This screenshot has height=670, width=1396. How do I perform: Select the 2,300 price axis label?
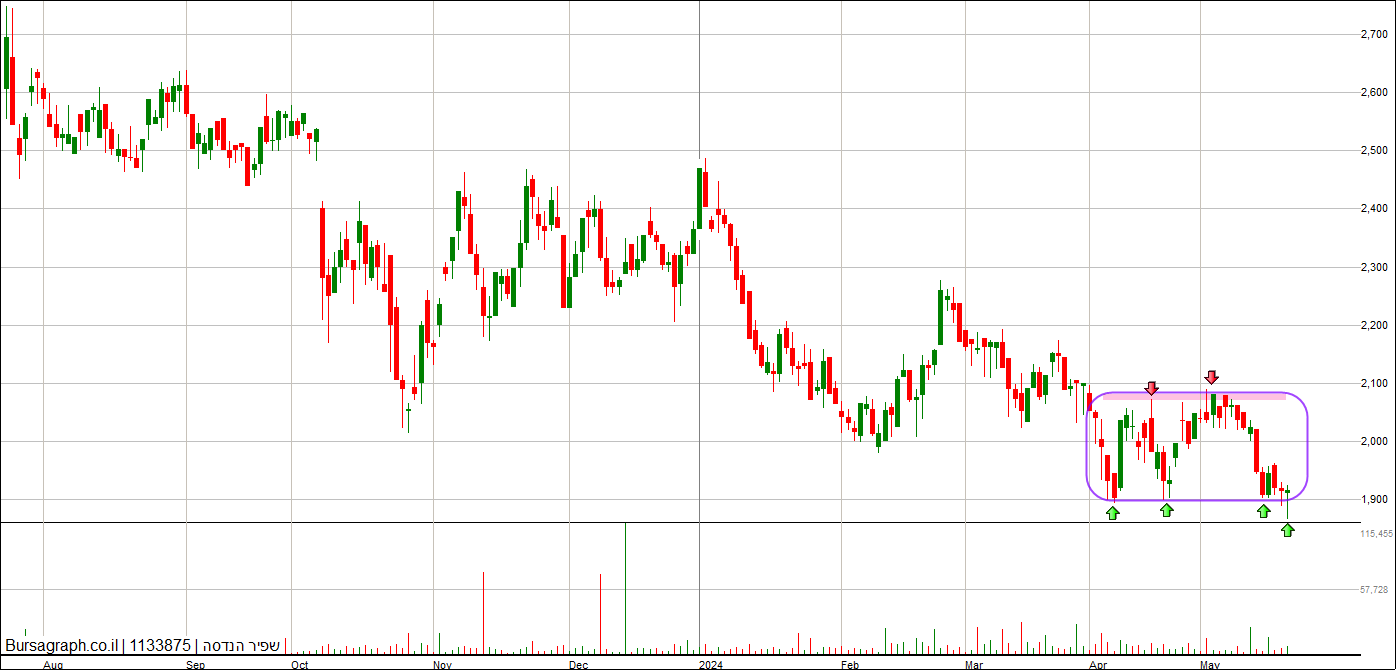(1374, 268)
